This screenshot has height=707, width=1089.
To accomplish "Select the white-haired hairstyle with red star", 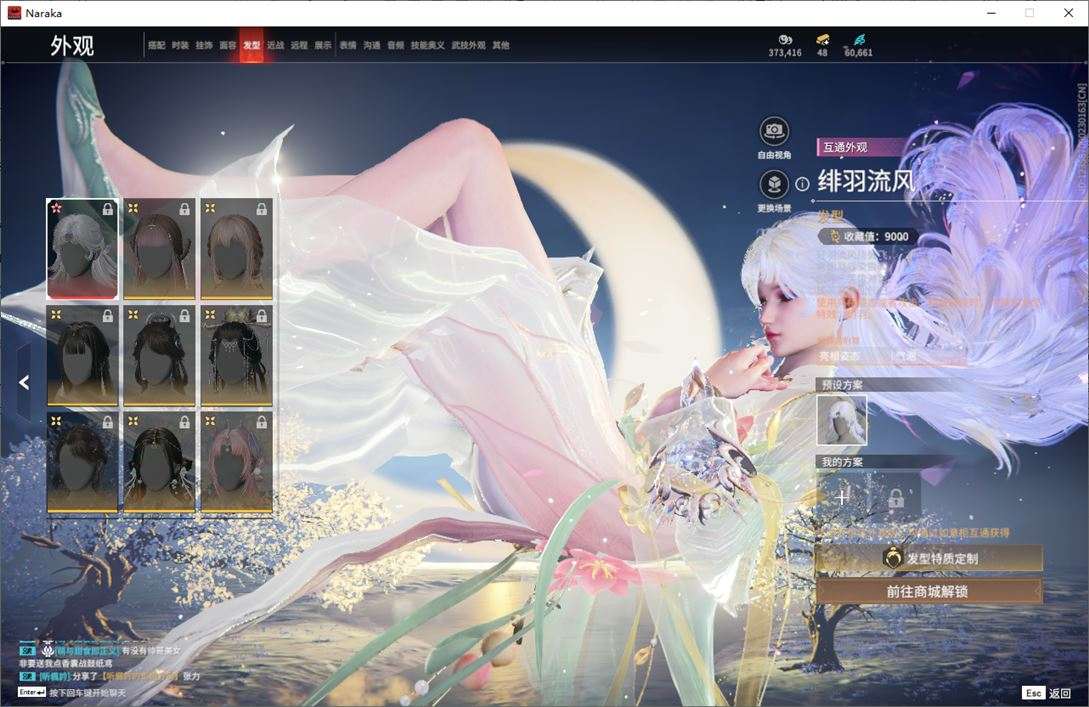I will pos(82,249).
